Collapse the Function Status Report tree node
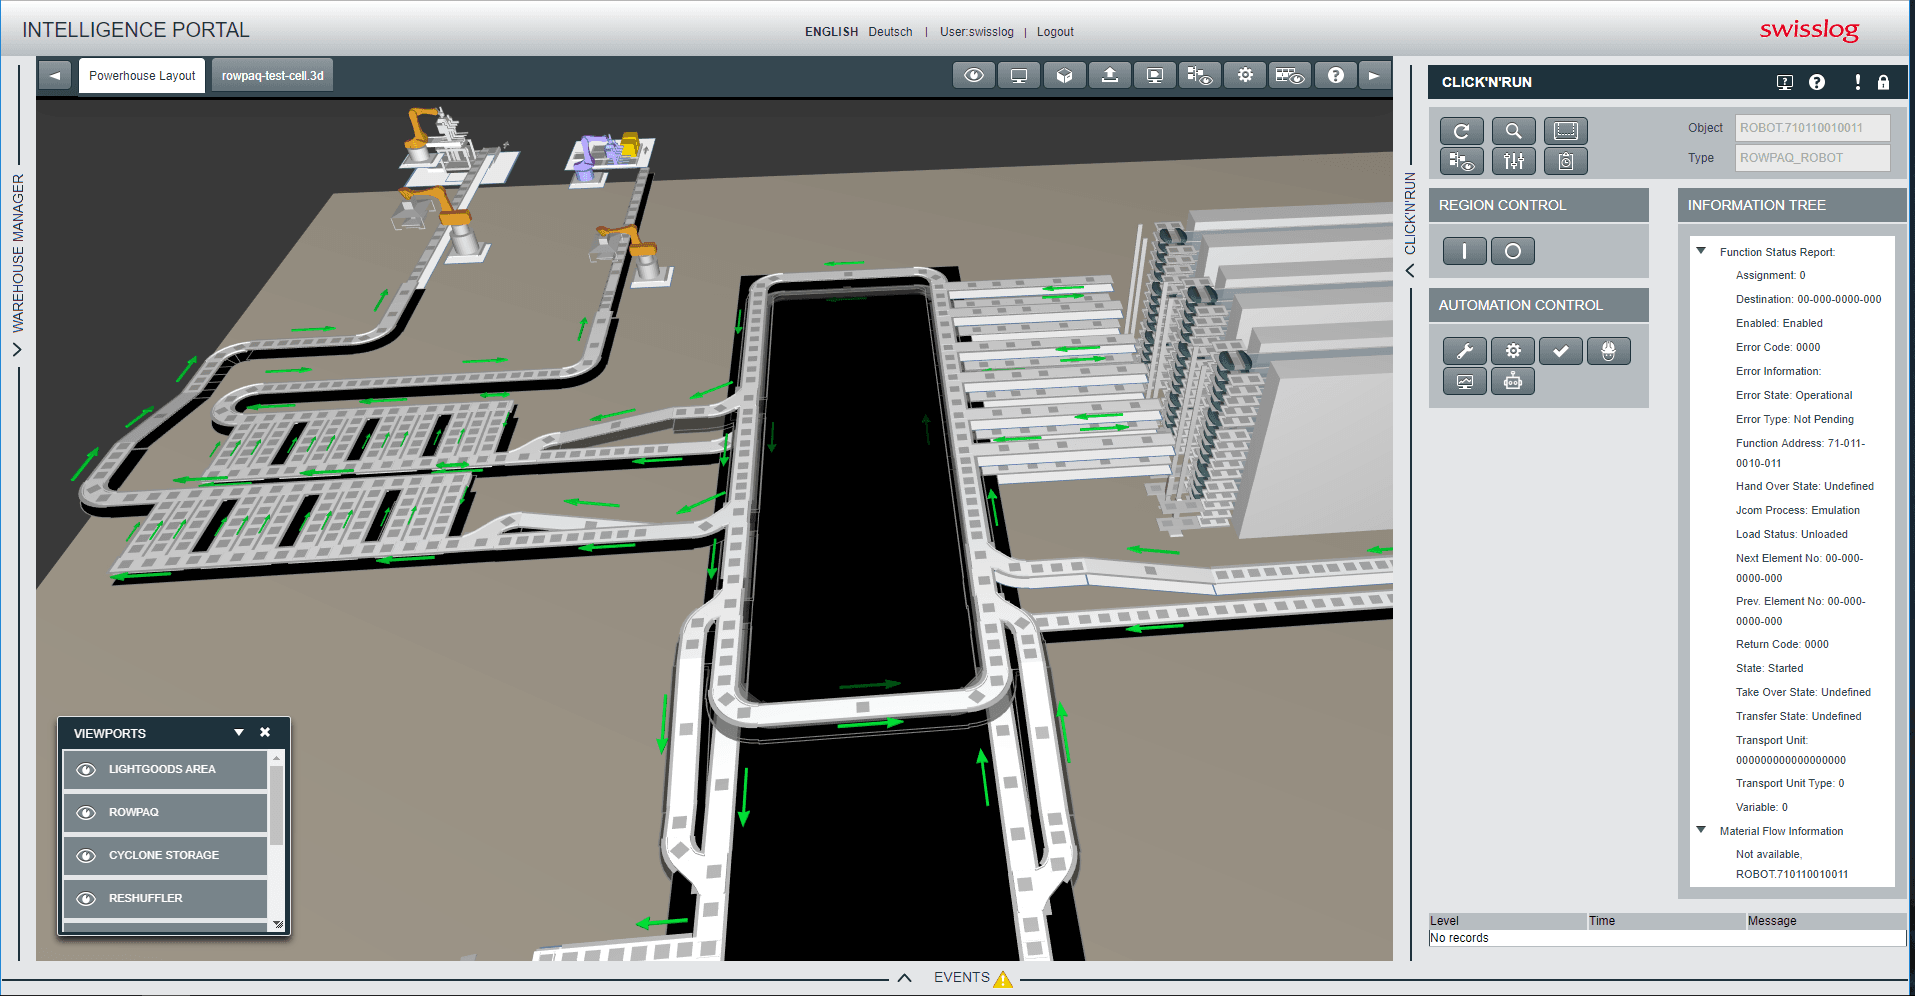The height and width of the screenshot is (996, 1915). point(1701,251)
